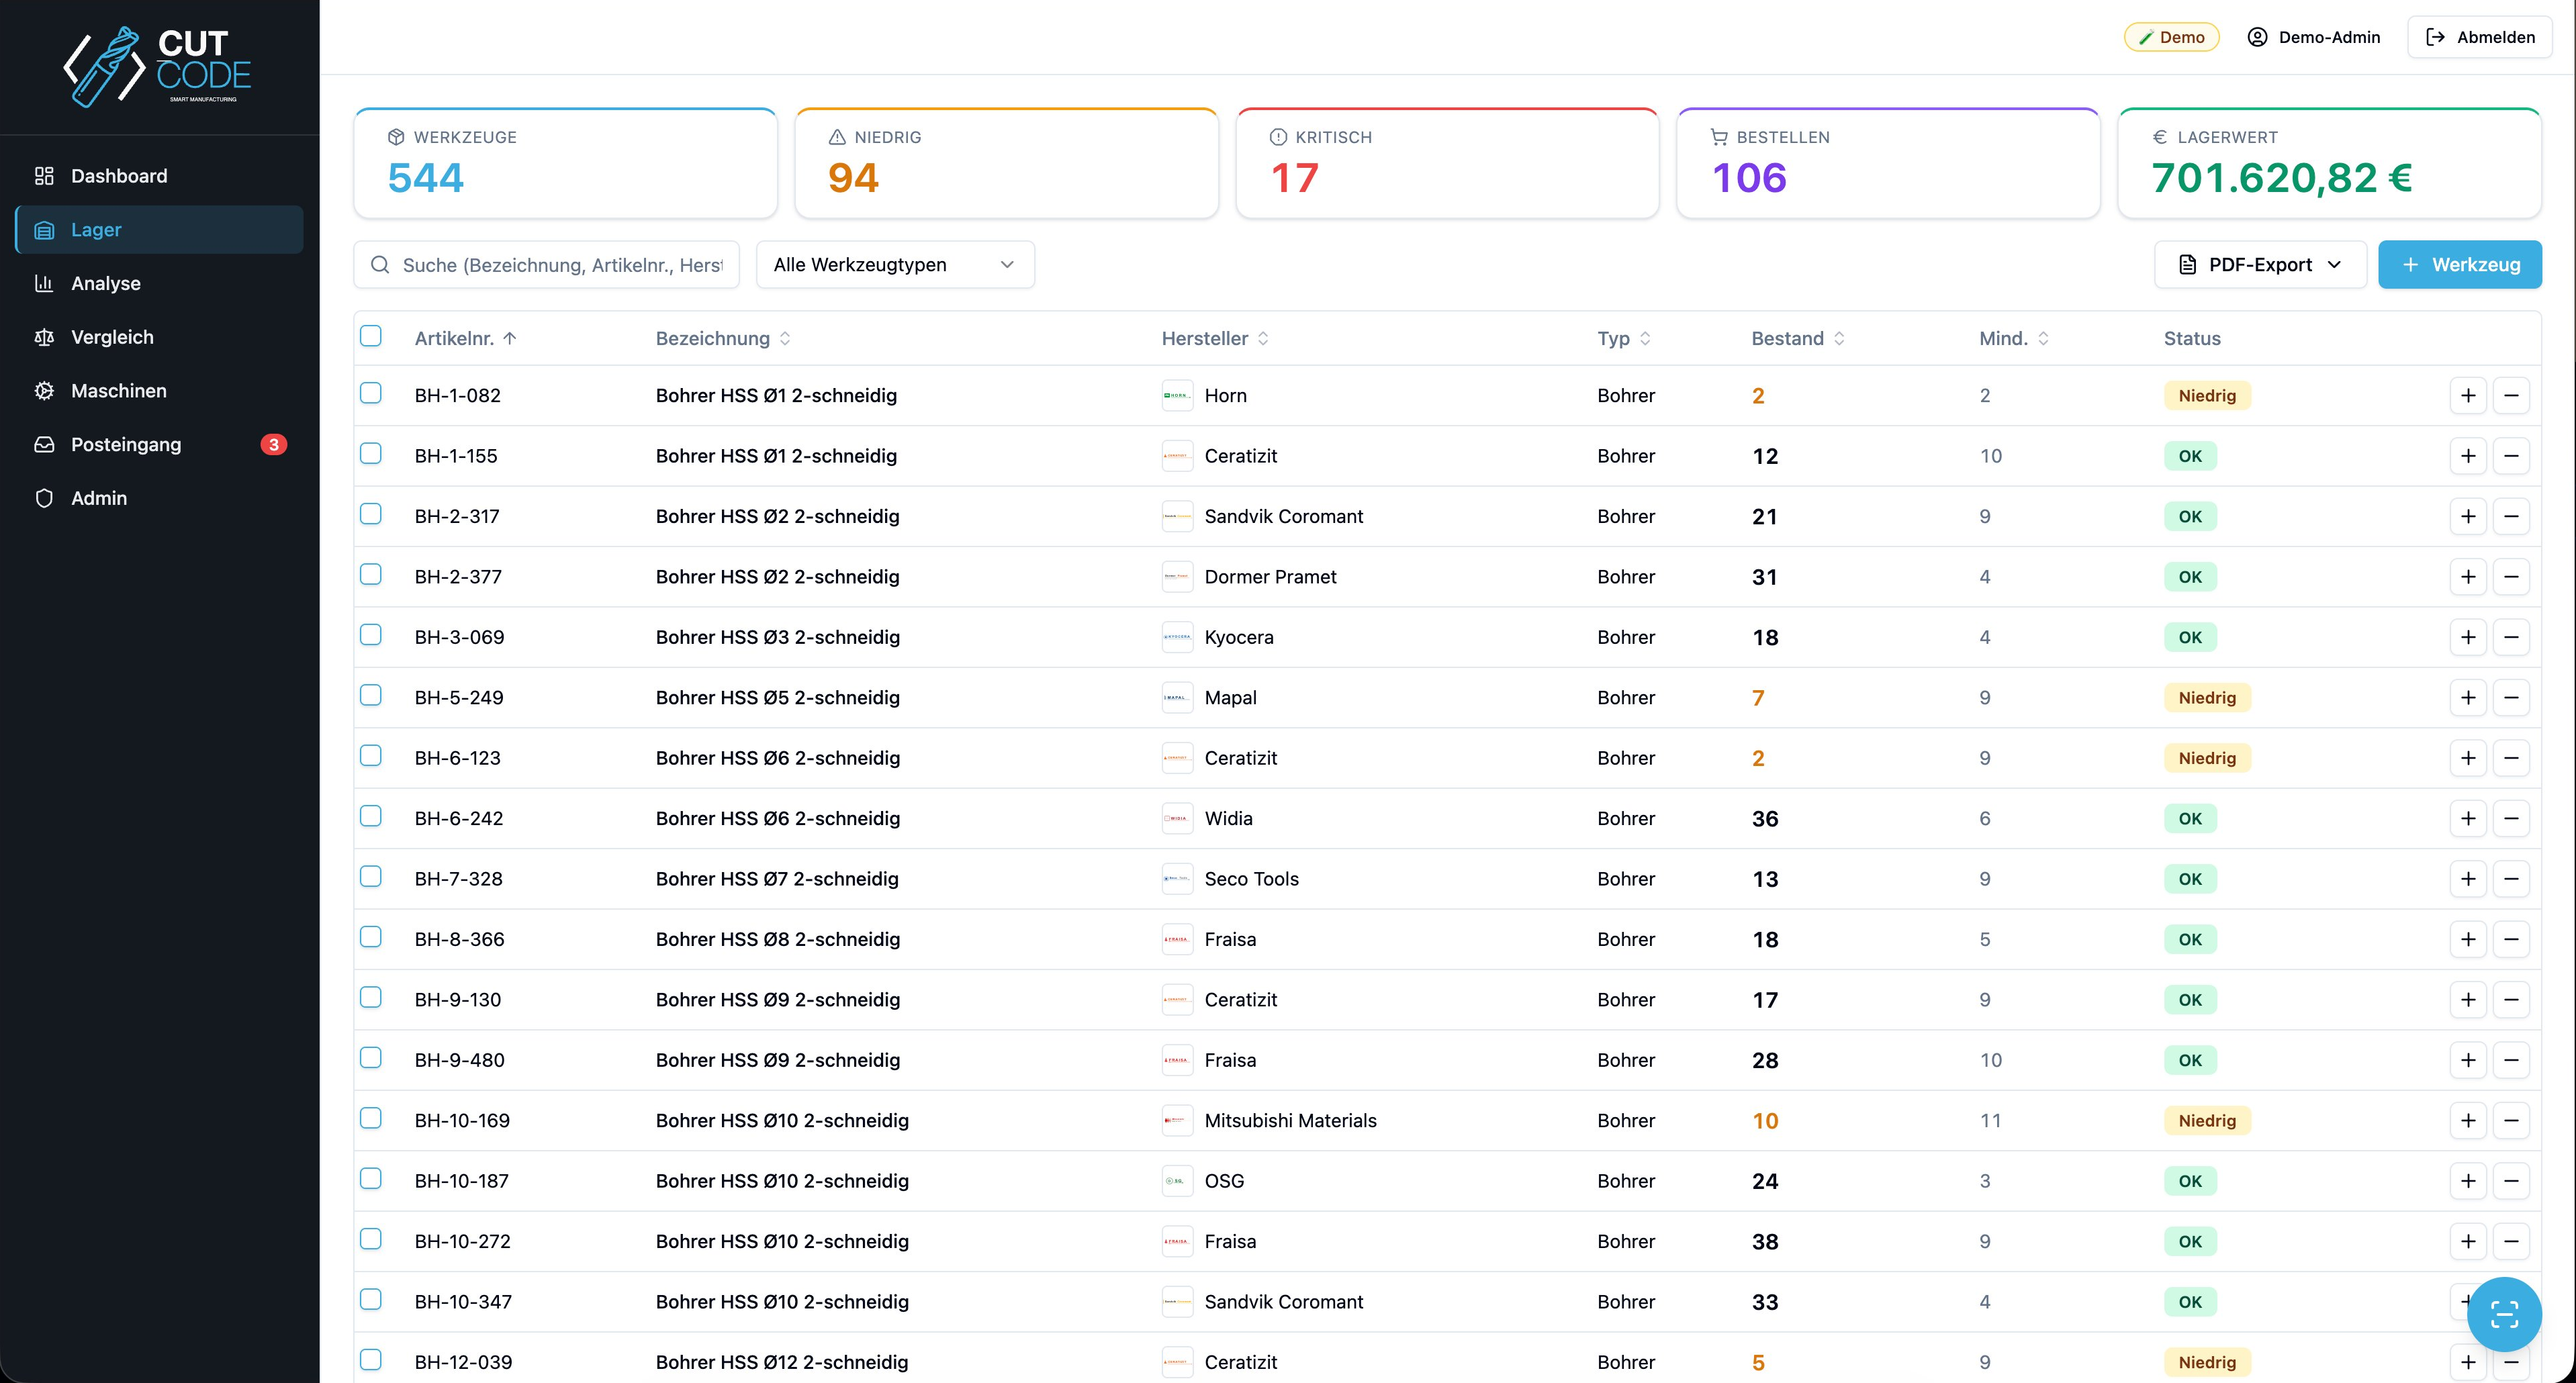This screenshot has width=2576, height=1383.
Task: Click the blue scanner floating button
Action: click(x=2504, y=1314)
